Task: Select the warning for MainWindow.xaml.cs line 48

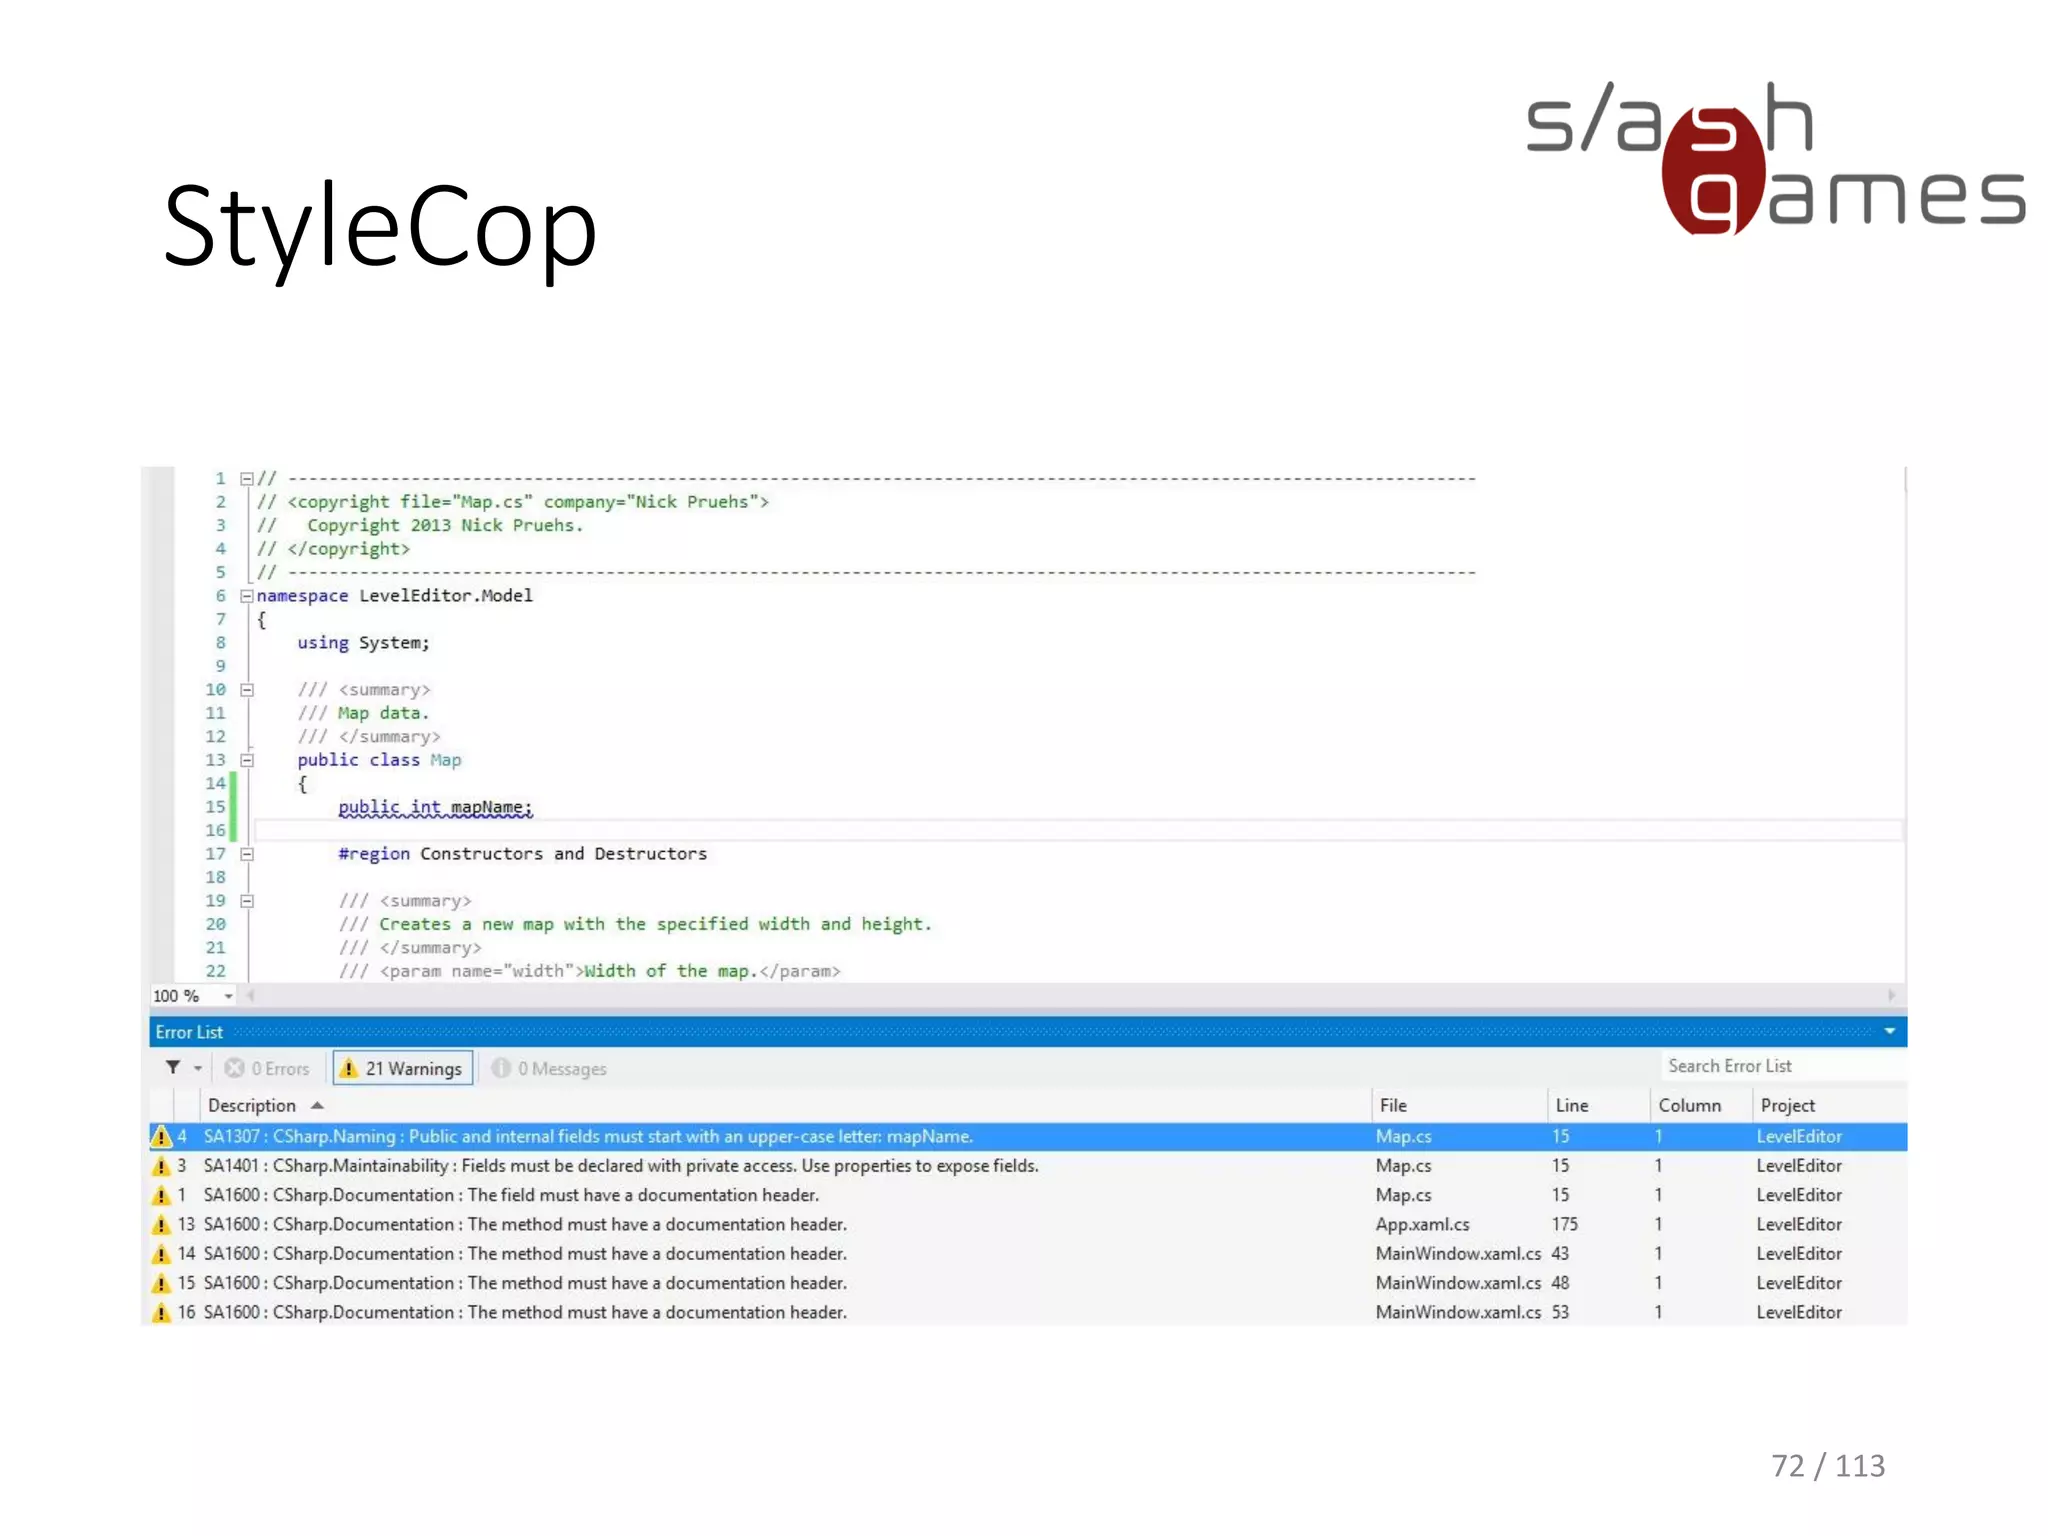Action: point(1028,1283)
